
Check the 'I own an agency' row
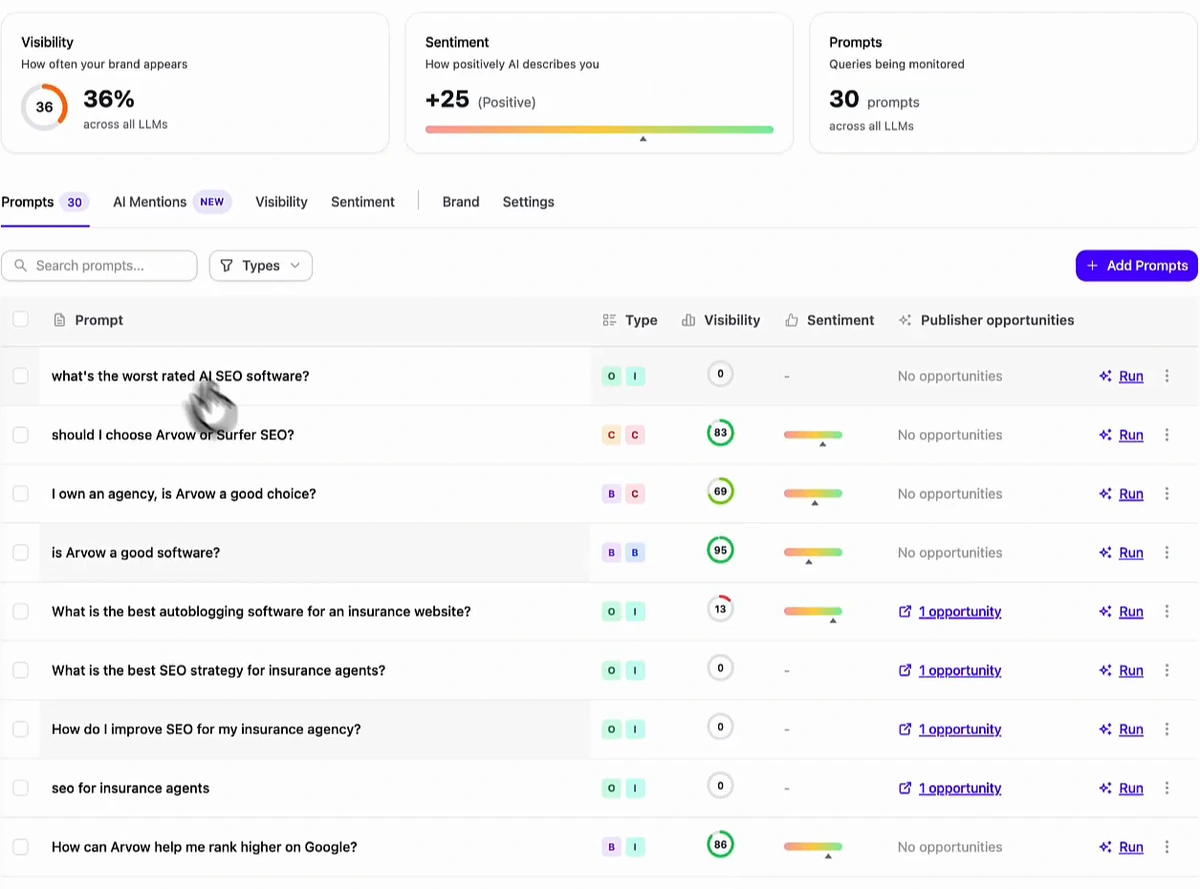(20, 494)
